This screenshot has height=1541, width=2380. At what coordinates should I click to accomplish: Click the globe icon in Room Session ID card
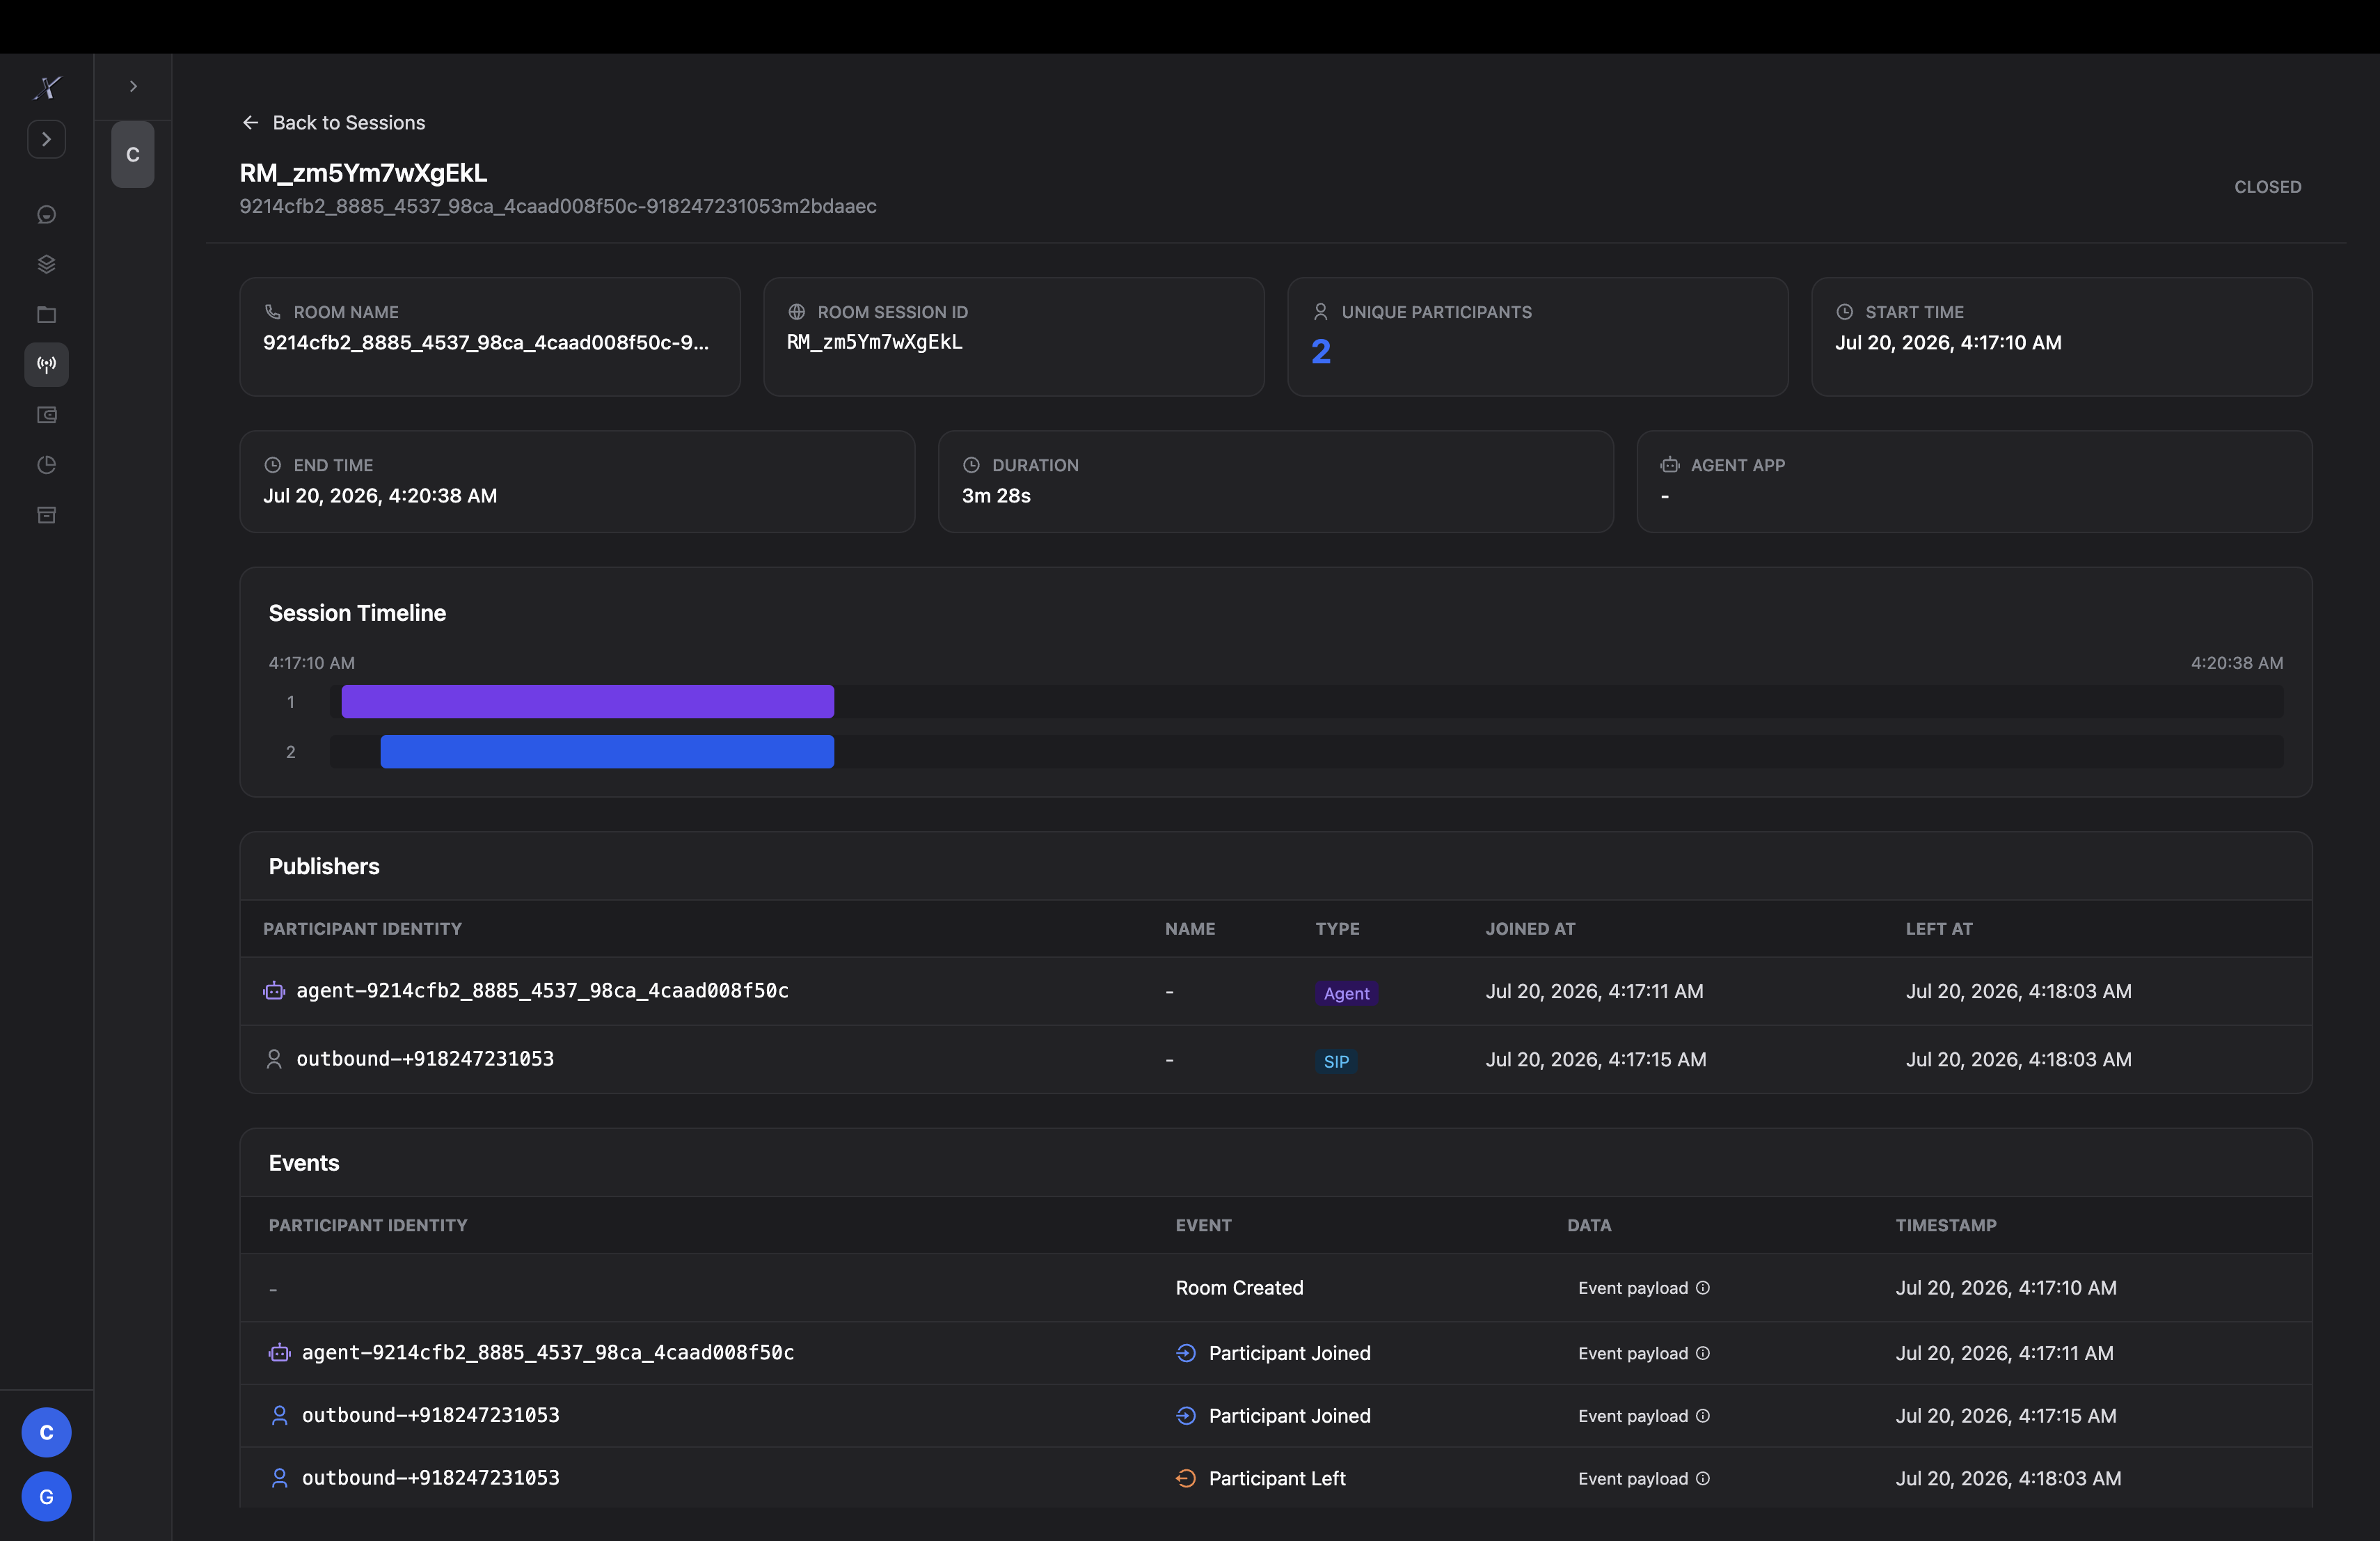[x=796, y=312]
